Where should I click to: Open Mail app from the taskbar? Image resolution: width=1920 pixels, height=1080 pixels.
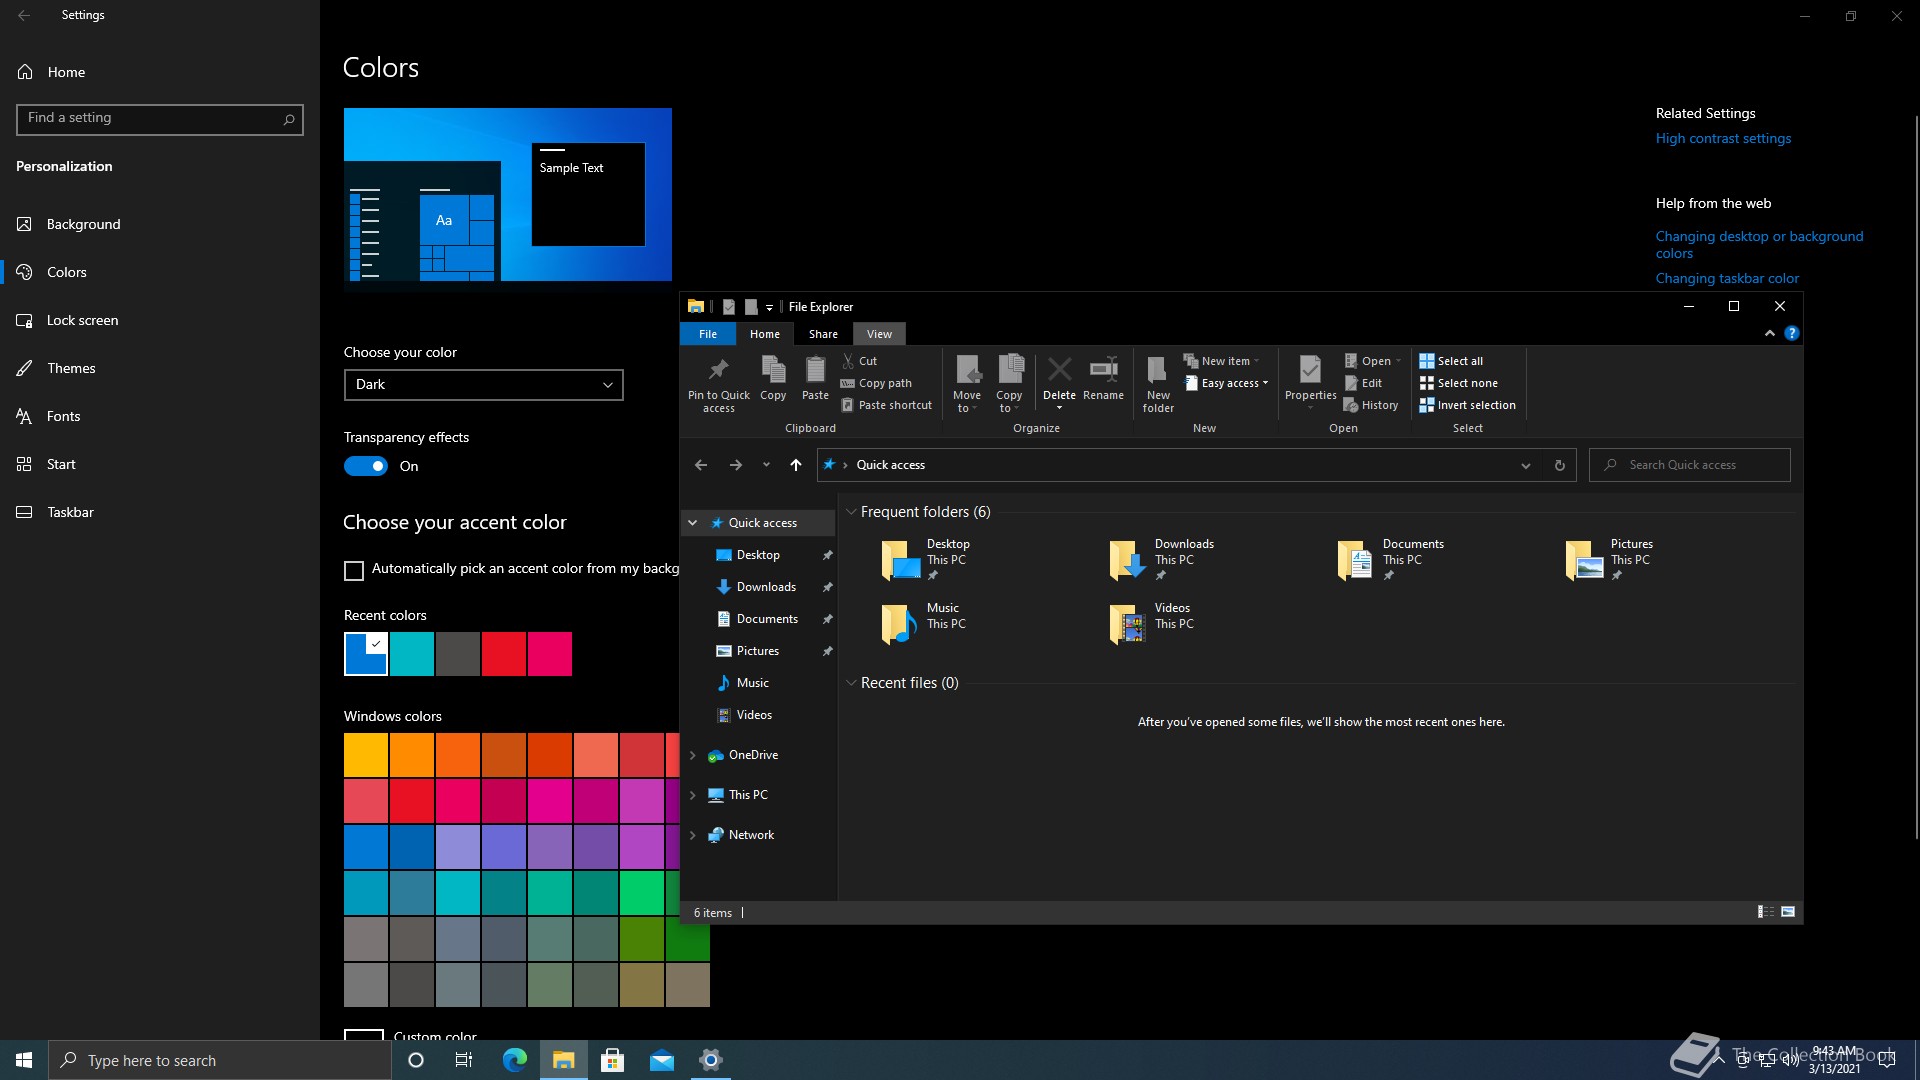[x=662, y=1060]
